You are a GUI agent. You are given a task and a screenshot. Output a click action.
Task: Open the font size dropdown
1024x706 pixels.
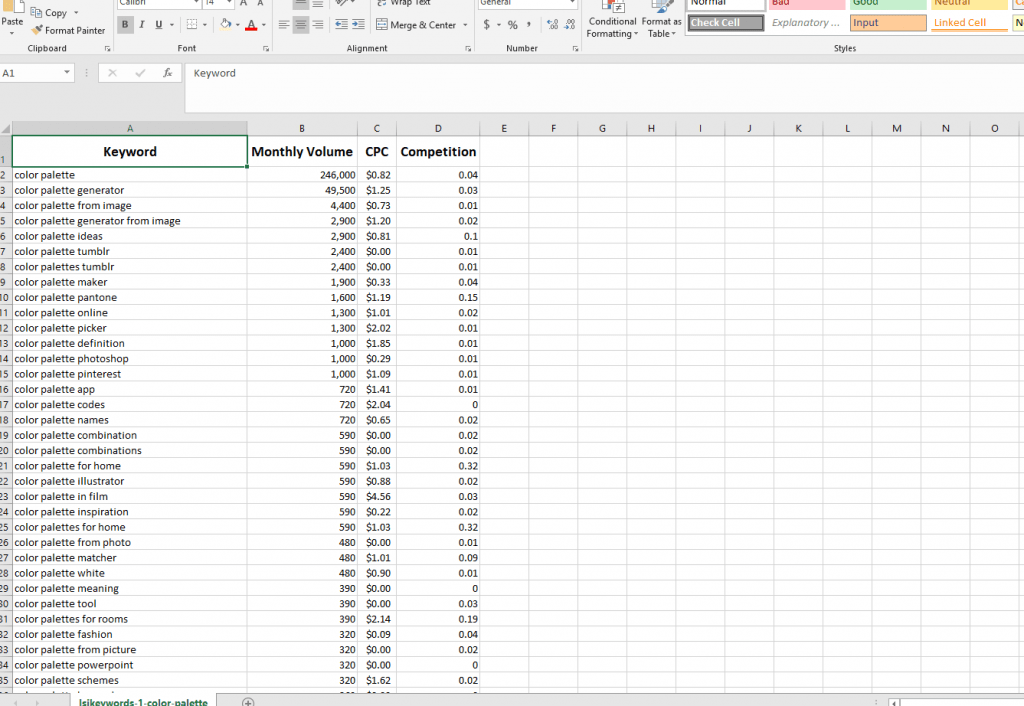(227, 3)
